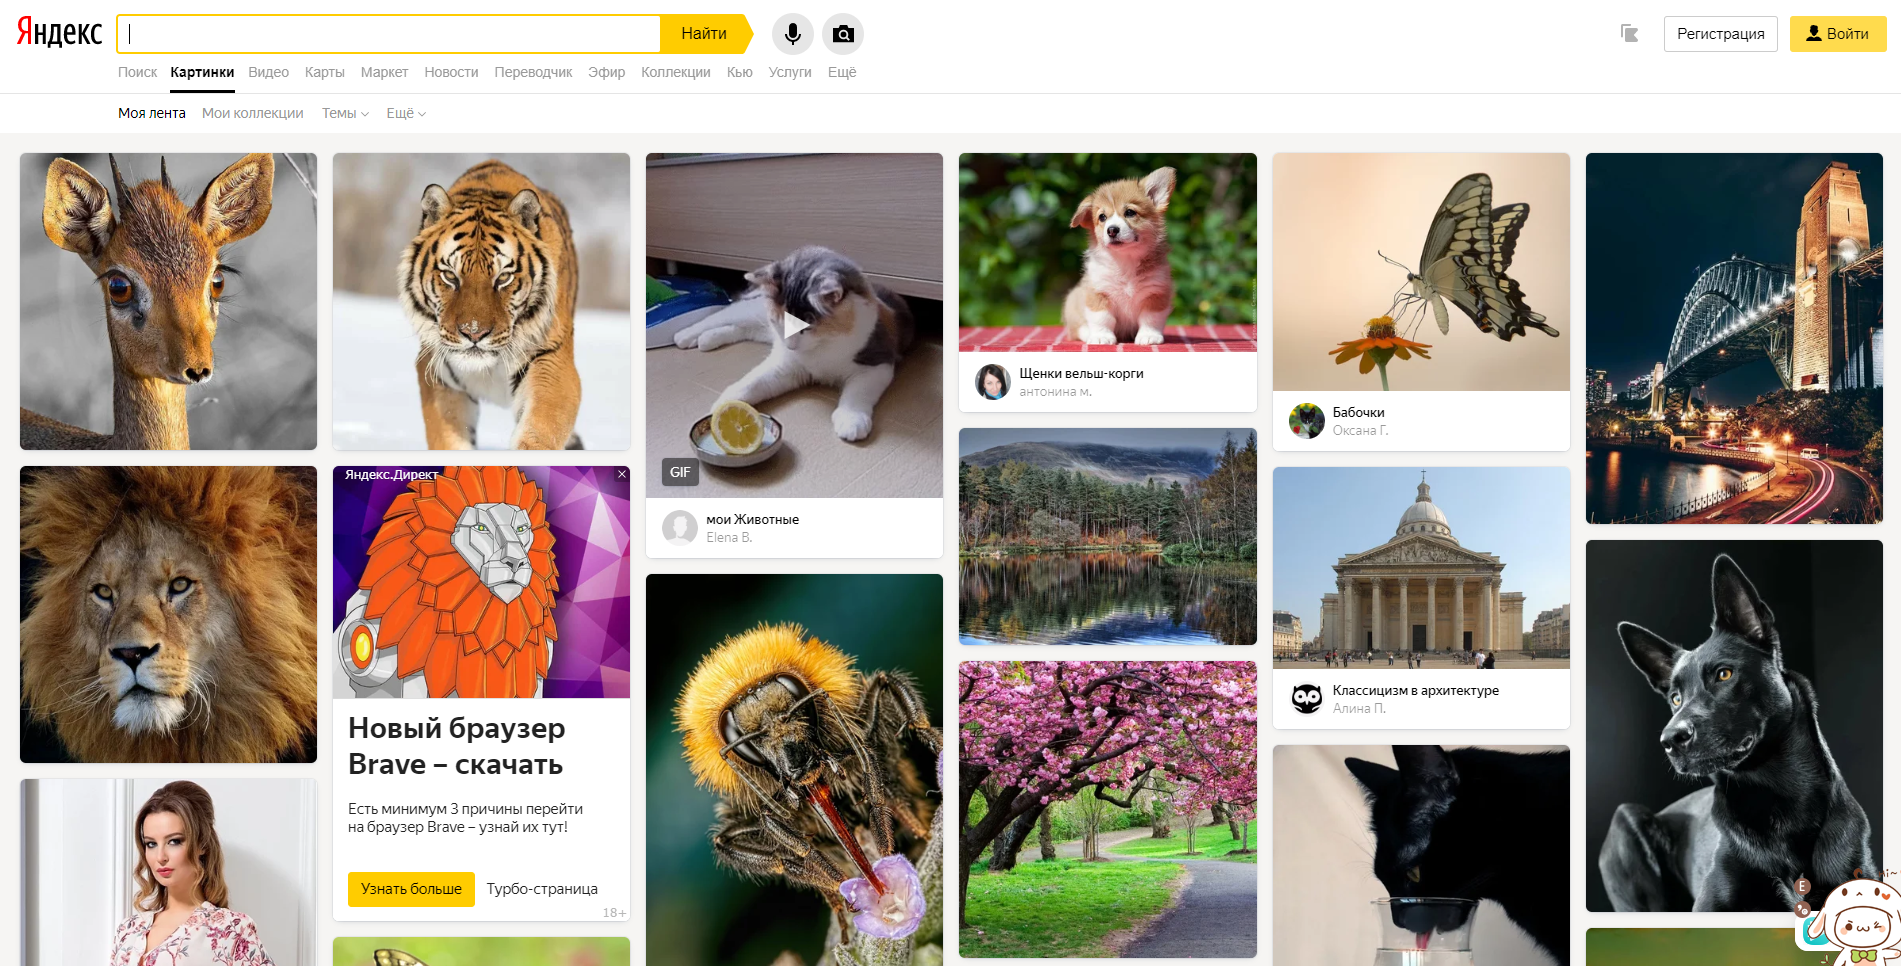The width and height of the screenshot is (1901, 966).
Task: Open the corgi puppy image
Action: point(1107,252)
